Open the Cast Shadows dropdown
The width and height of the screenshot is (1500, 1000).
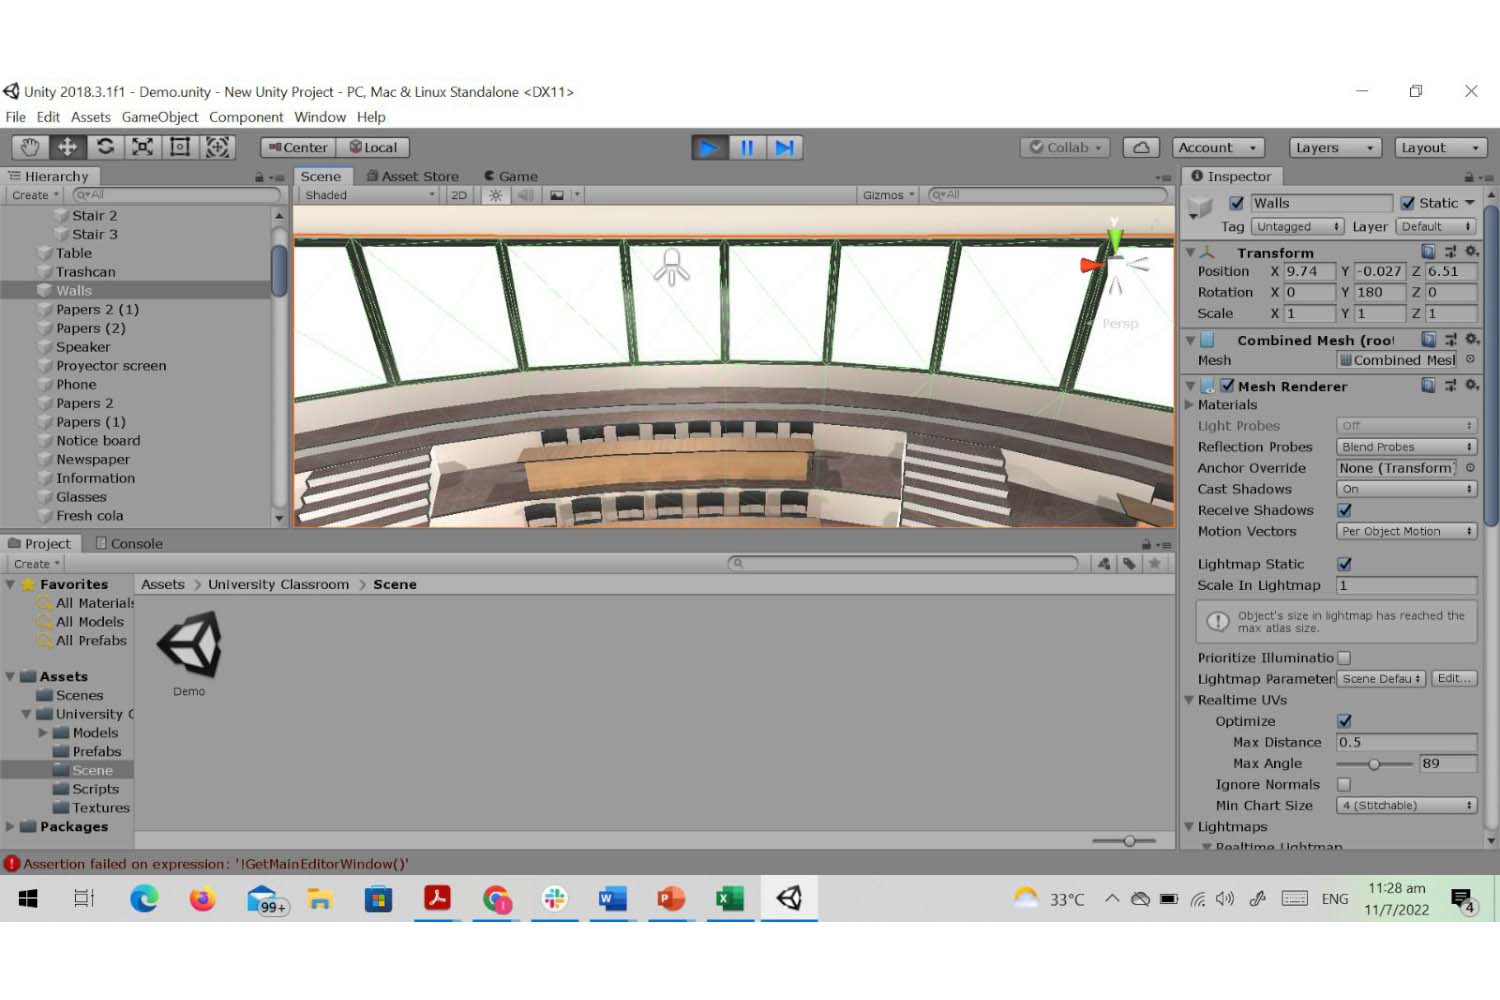tap(1406, 489)
